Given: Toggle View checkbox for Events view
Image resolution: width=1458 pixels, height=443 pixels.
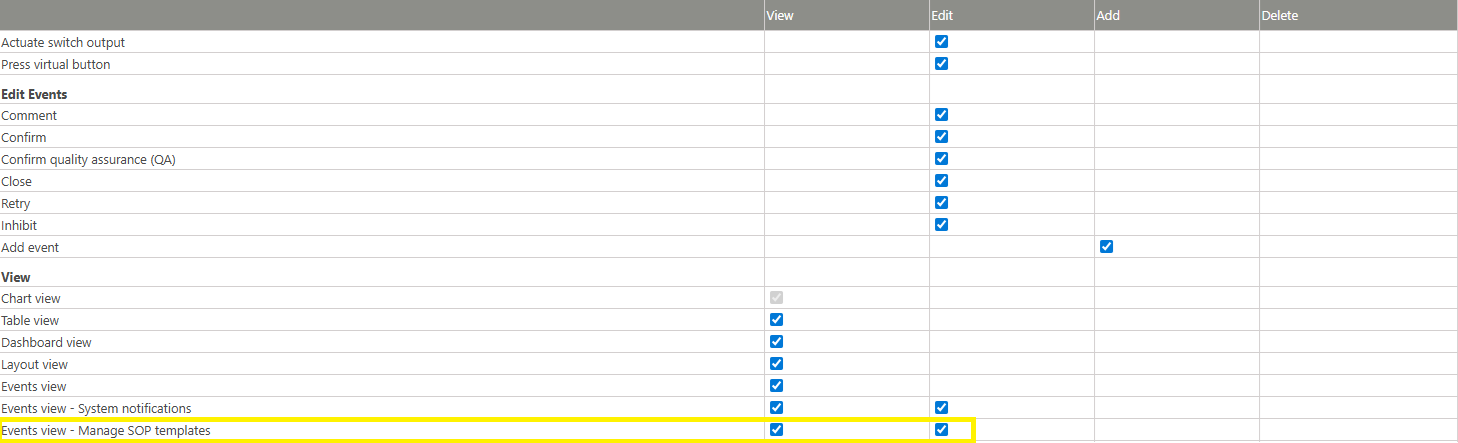Looking at the screenshot, I should pos(777,386).
